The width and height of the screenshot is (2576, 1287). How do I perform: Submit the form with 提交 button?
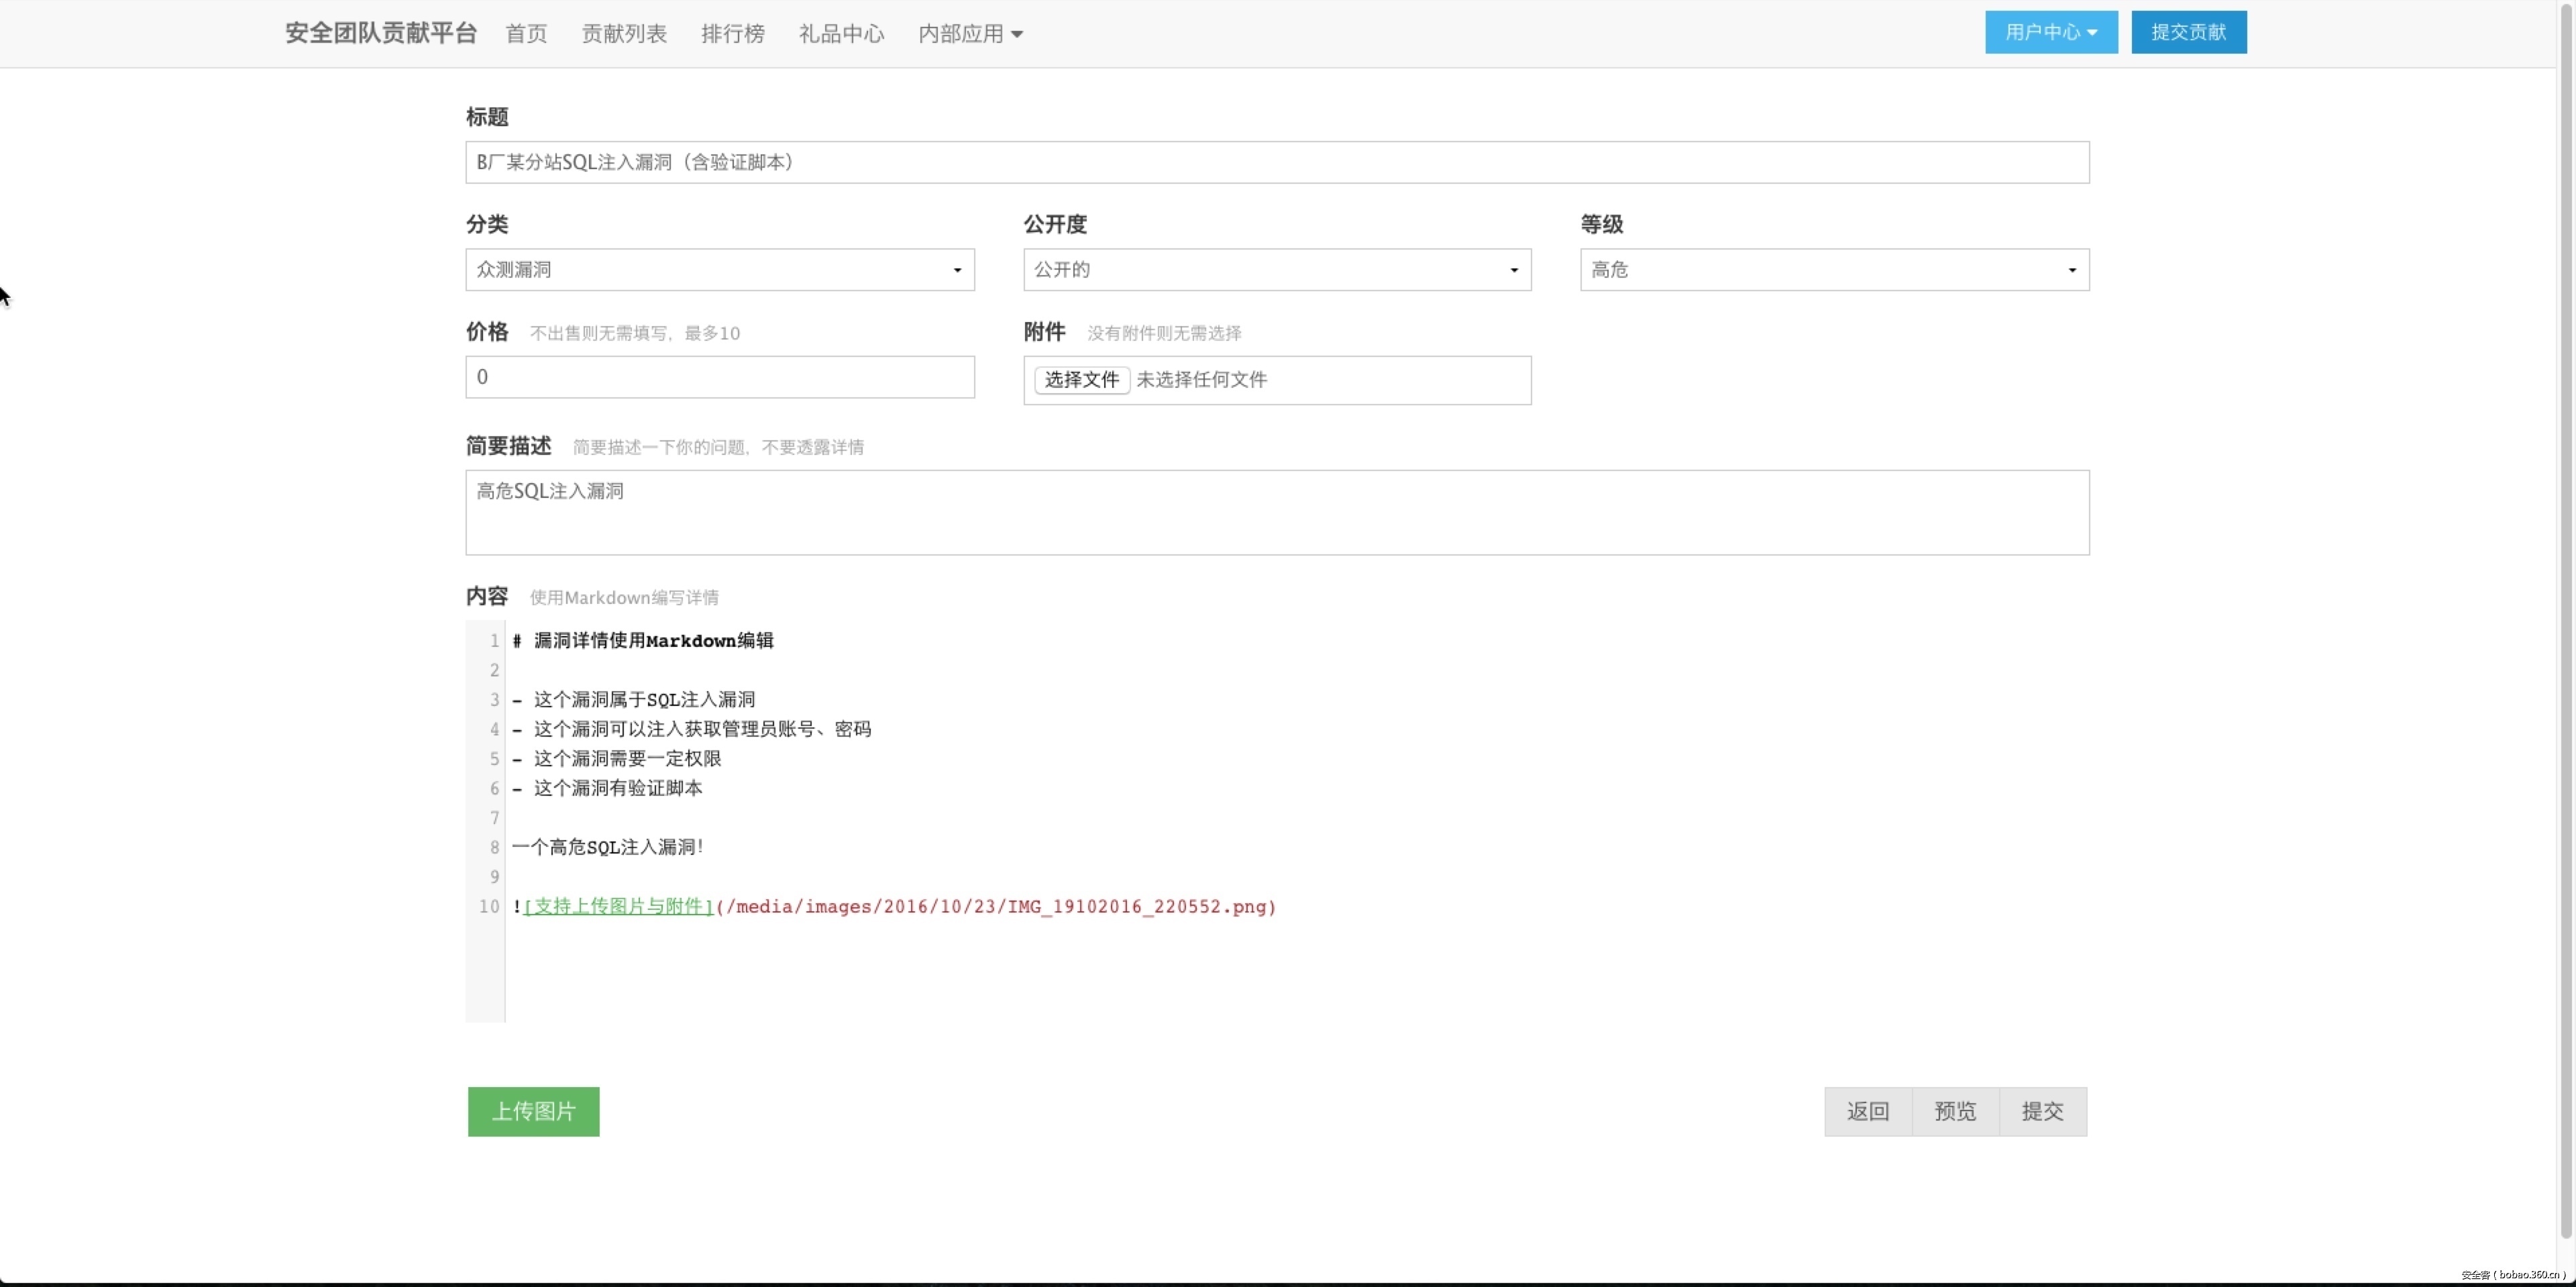[x=2042, y=1111]
